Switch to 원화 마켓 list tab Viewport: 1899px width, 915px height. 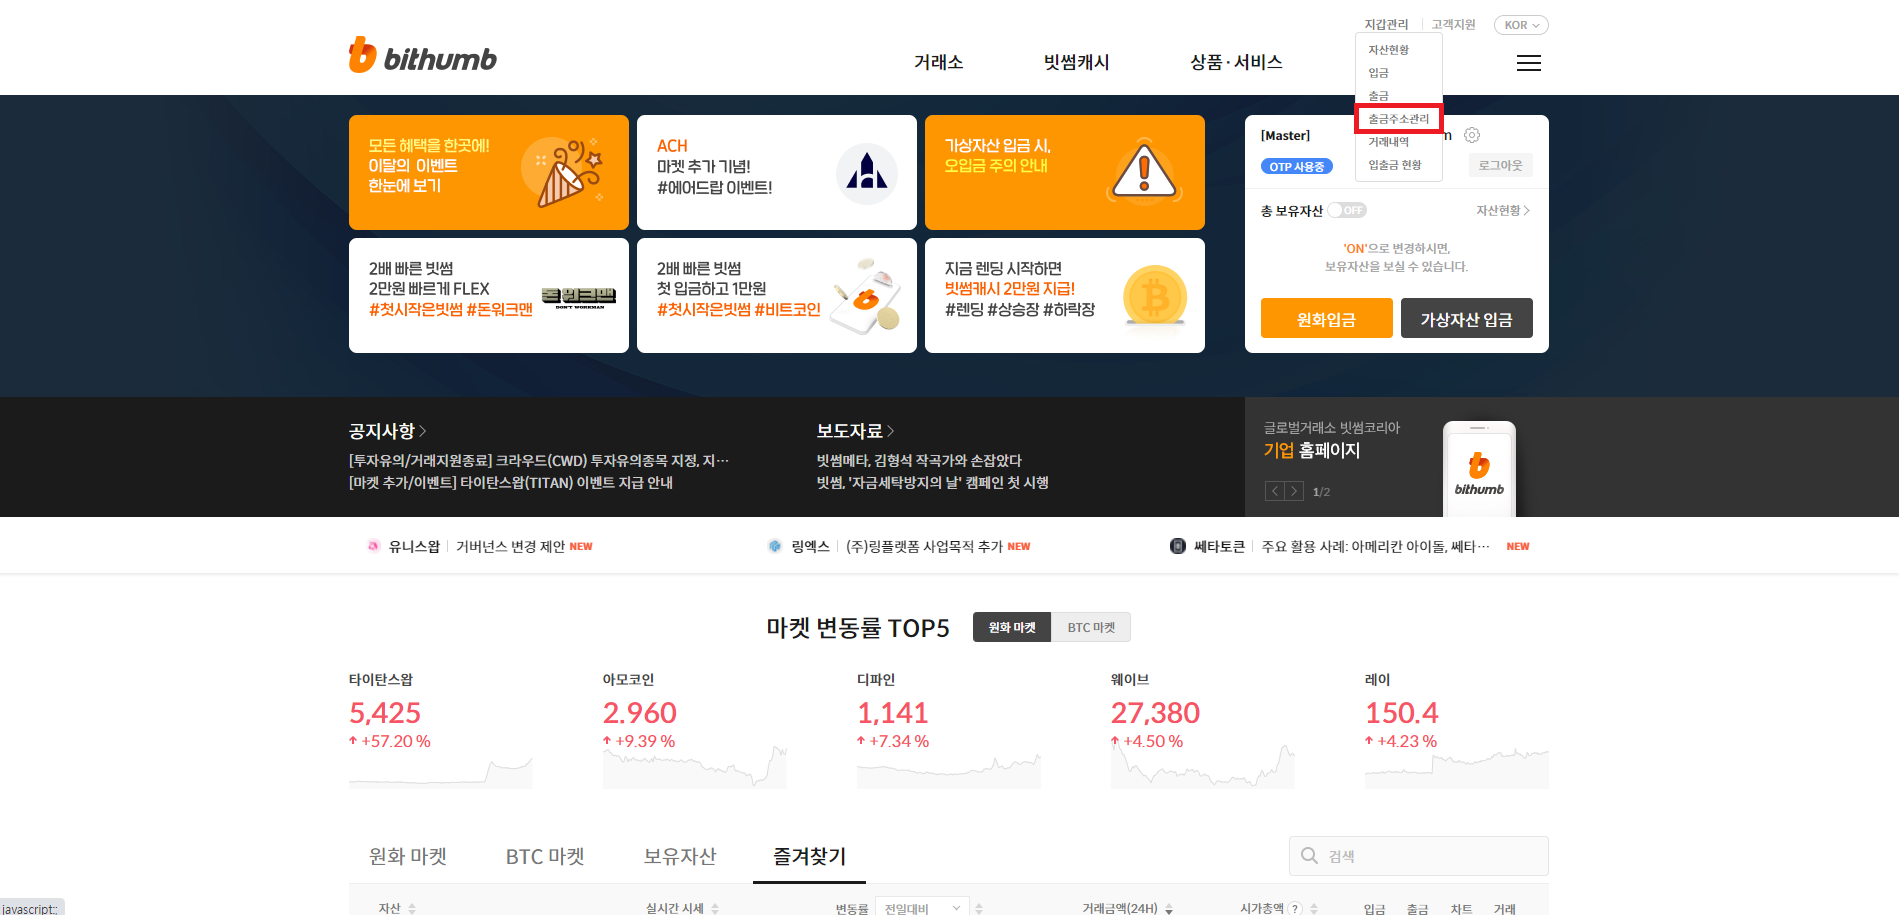point(408,856)
